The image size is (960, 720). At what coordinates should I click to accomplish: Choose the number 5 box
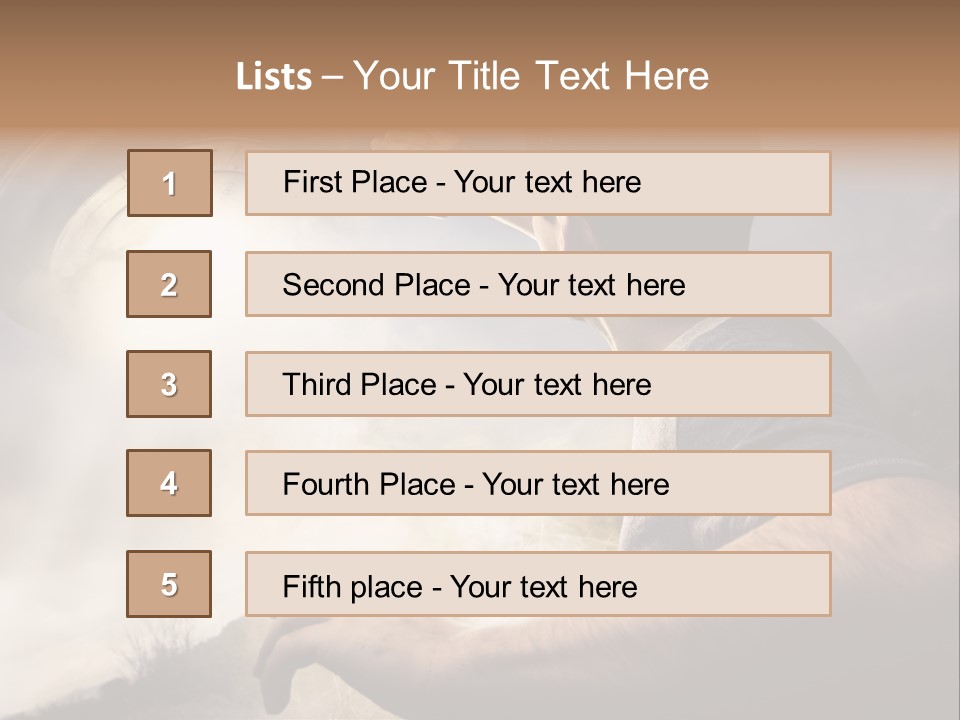170,584
